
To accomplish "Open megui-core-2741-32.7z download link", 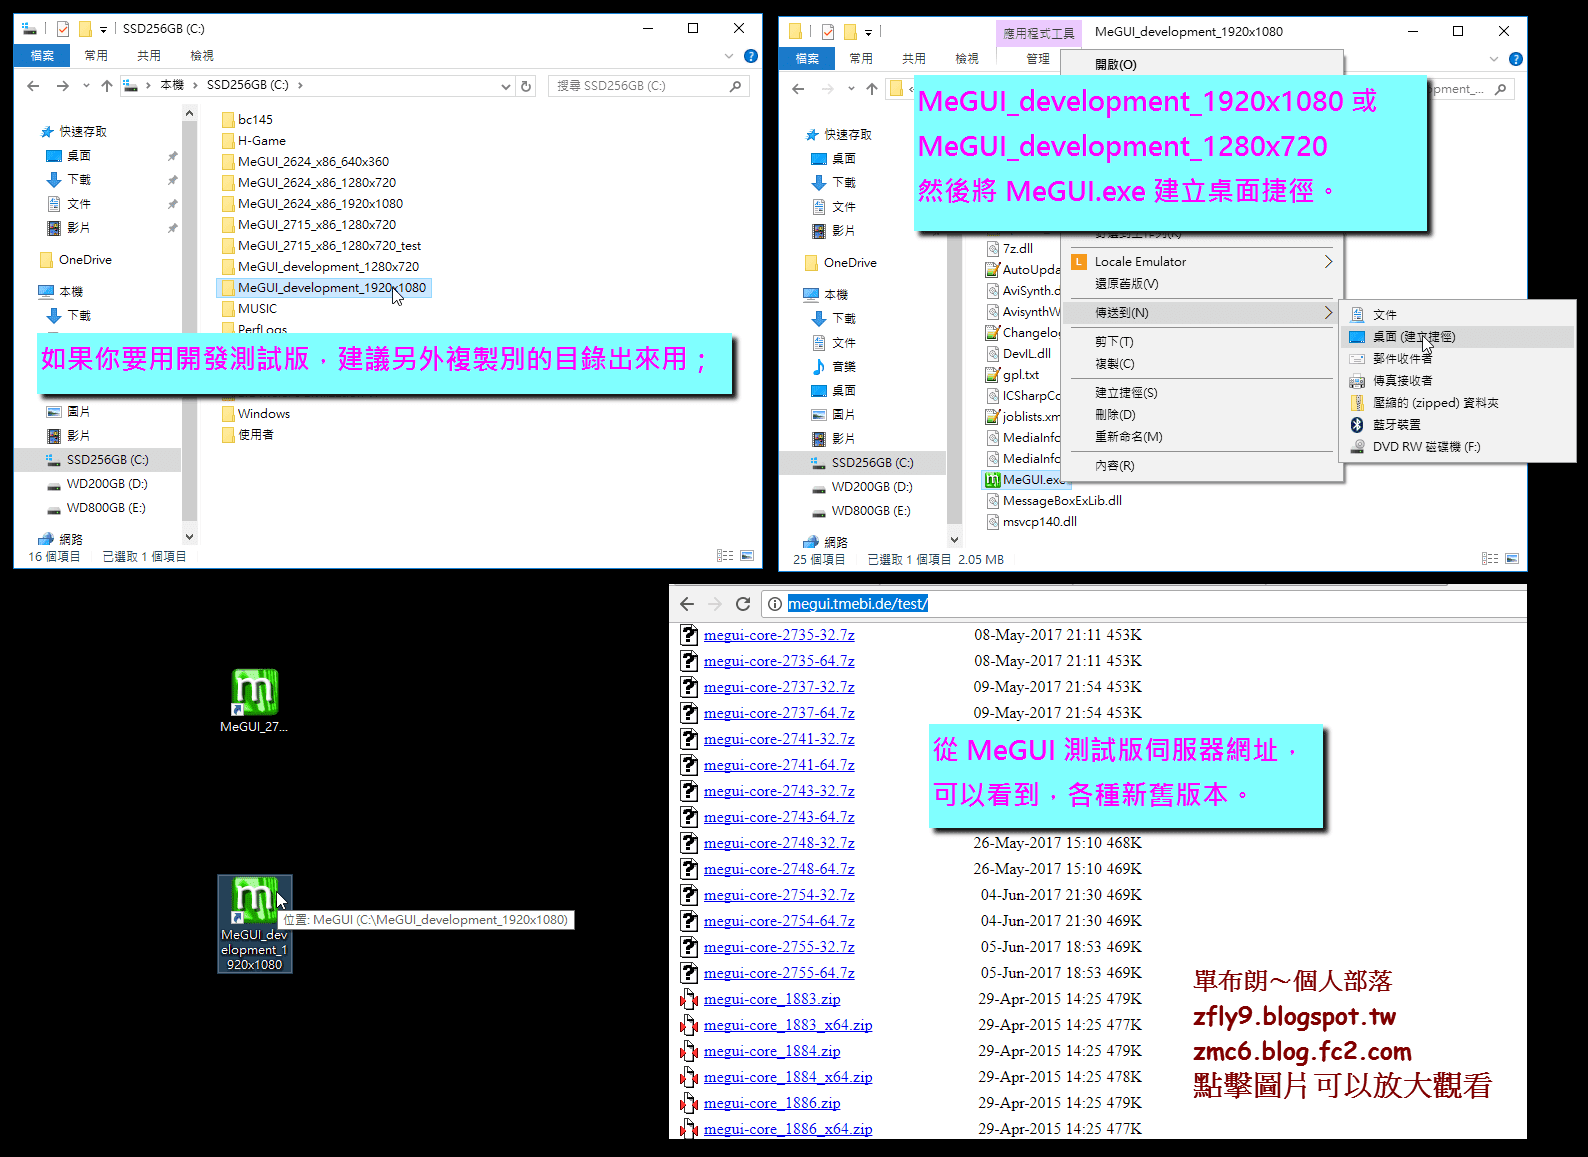I will (x=779, y=739).
